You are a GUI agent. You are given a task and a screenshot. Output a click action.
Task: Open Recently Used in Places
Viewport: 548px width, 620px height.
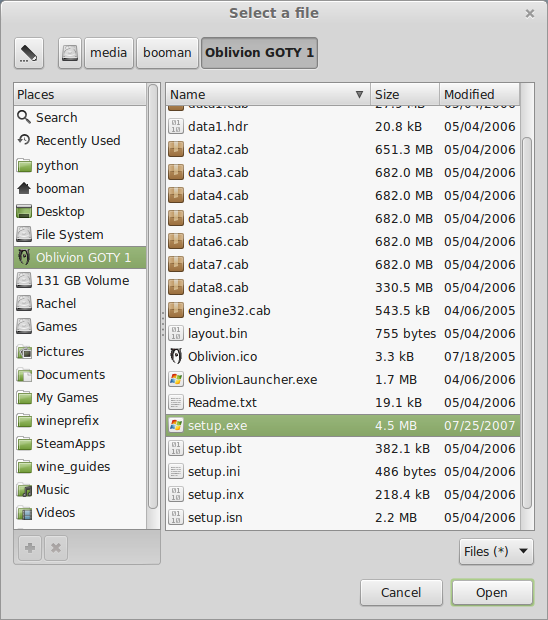80,140
